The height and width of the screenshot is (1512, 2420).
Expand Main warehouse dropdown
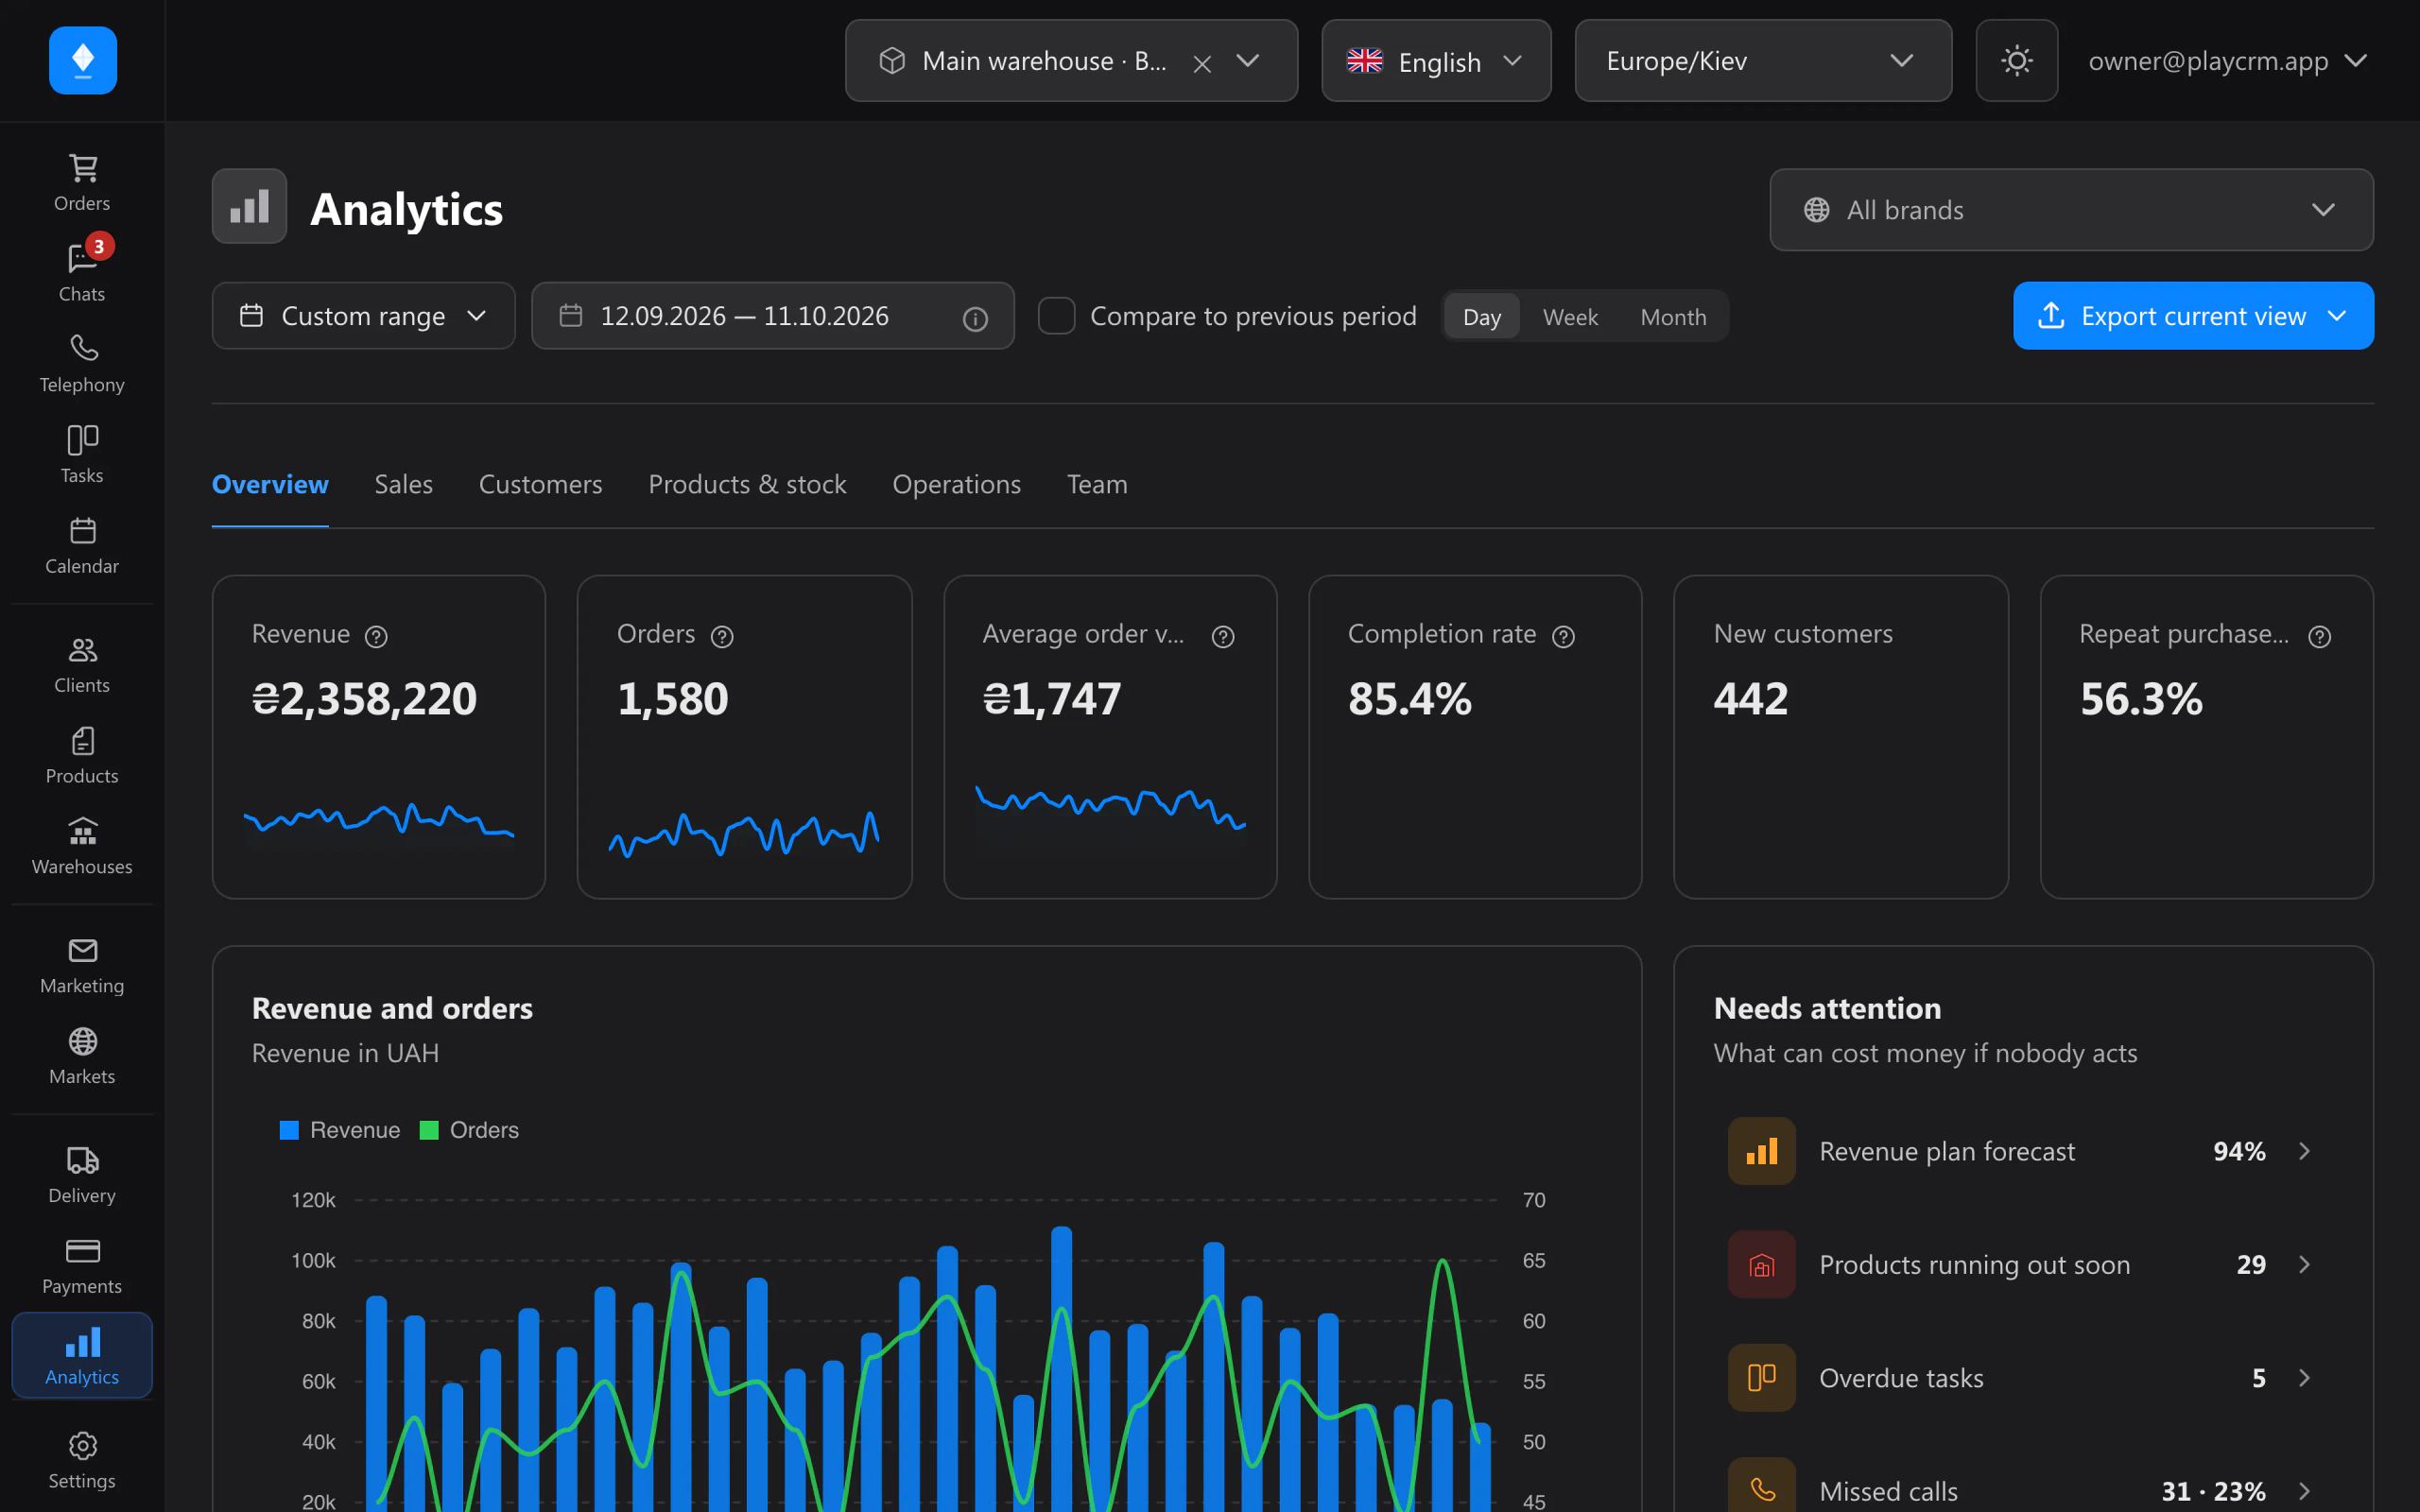(x=1247, y=61)
